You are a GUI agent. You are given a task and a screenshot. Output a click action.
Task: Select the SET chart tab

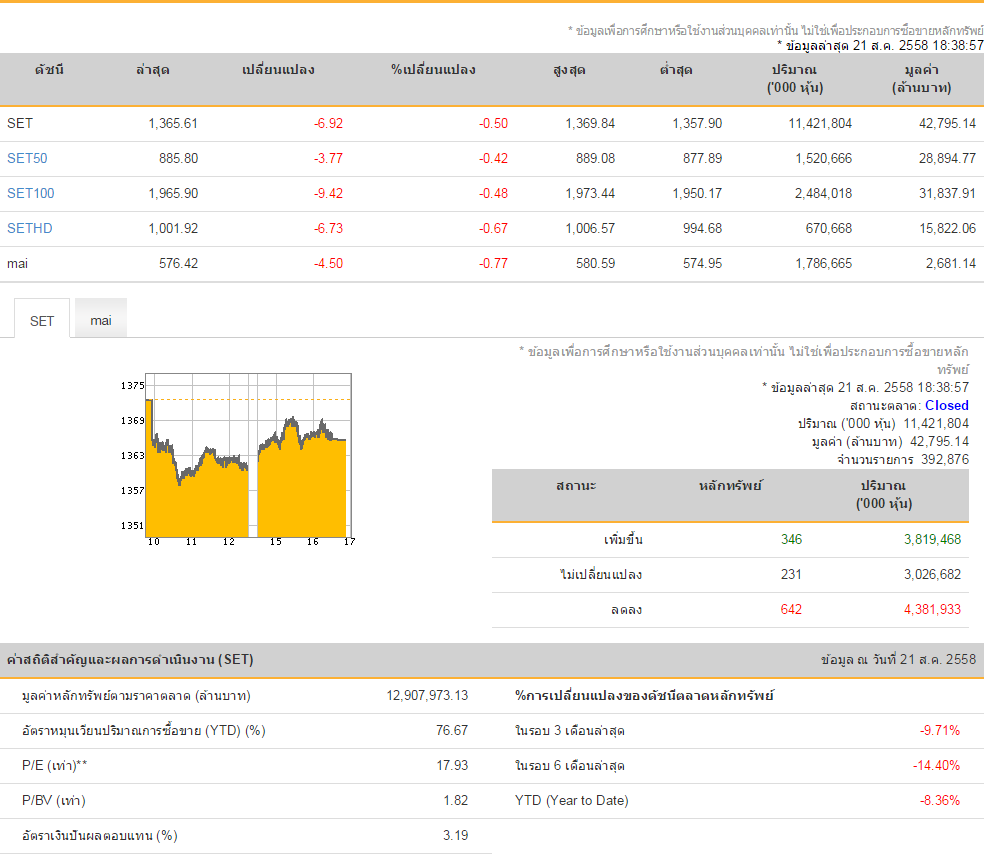tap(42, 320)
